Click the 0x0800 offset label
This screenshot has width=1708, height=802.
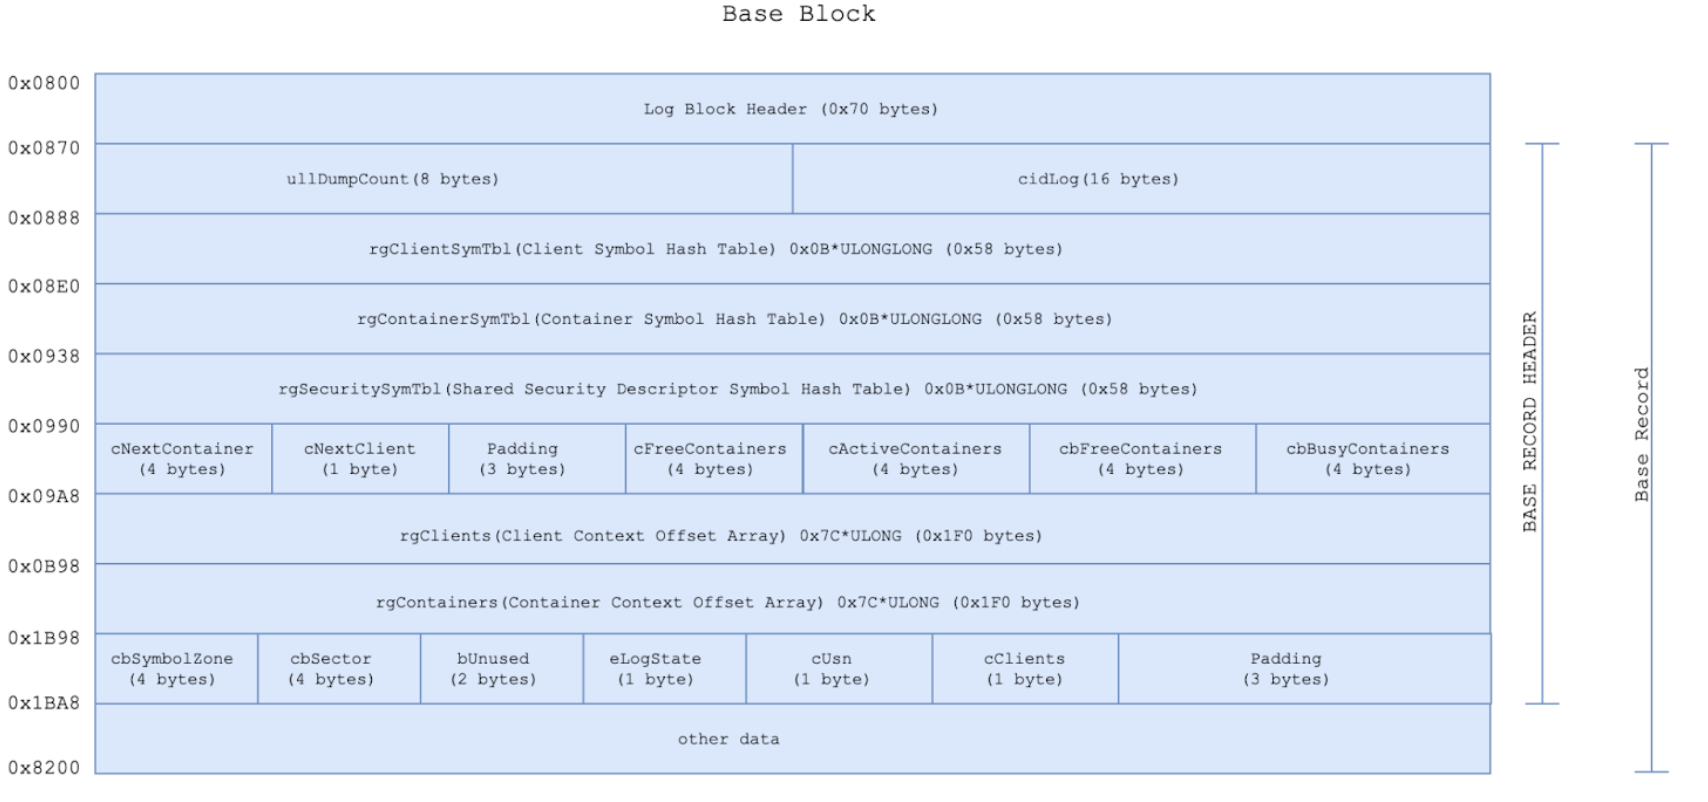pos(44,83)
